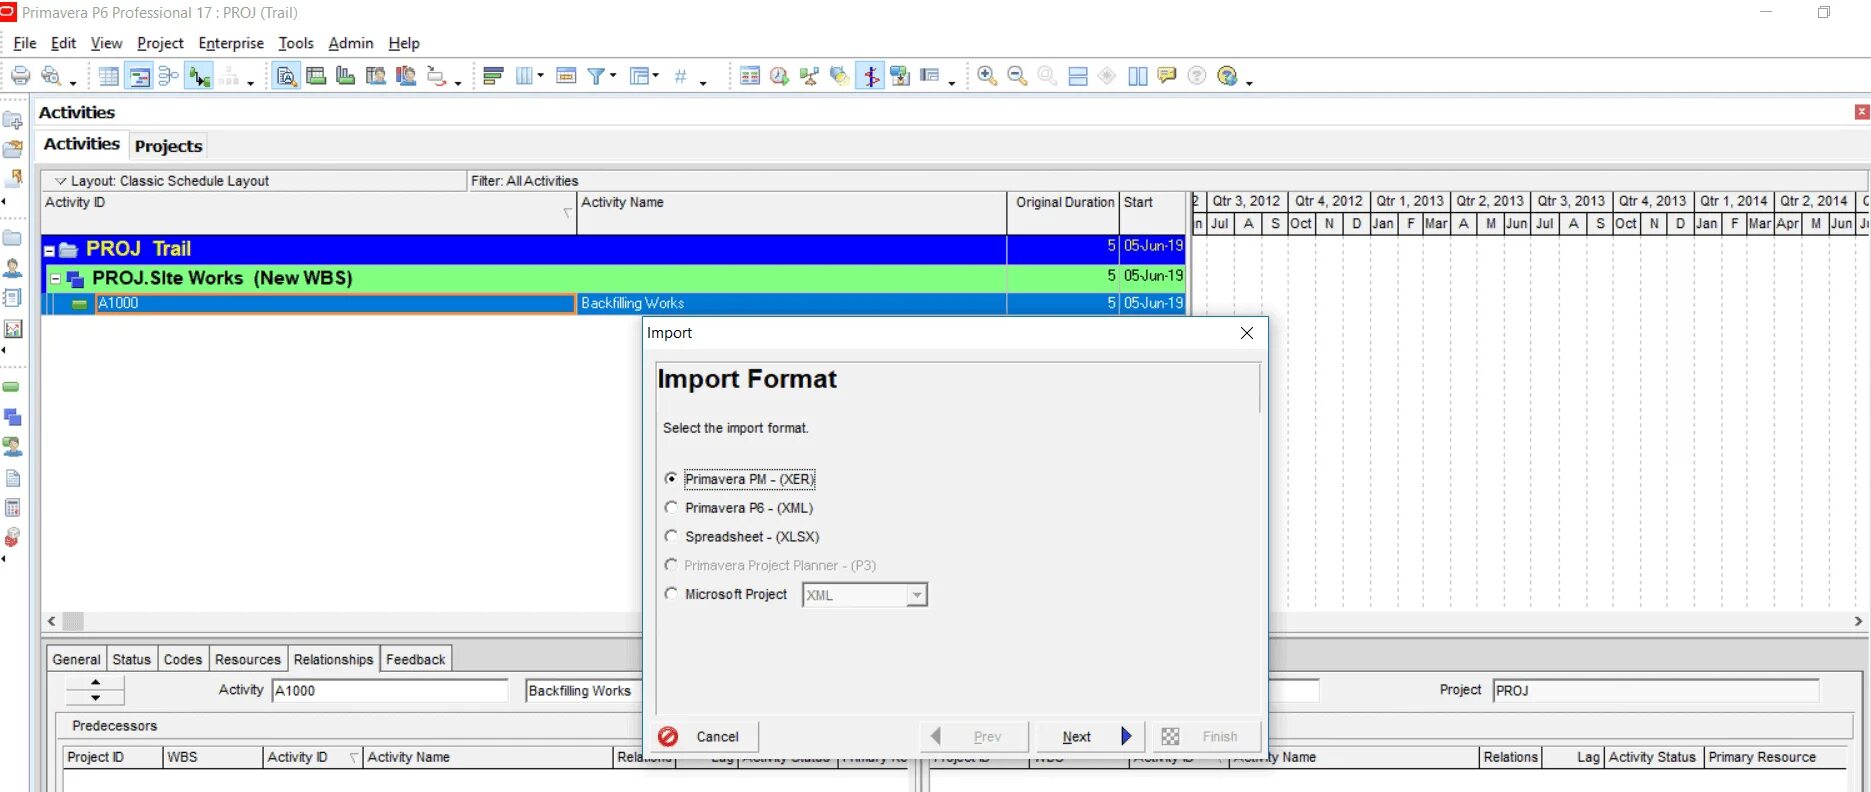Cancel the Import dialog

click(704, 737)
